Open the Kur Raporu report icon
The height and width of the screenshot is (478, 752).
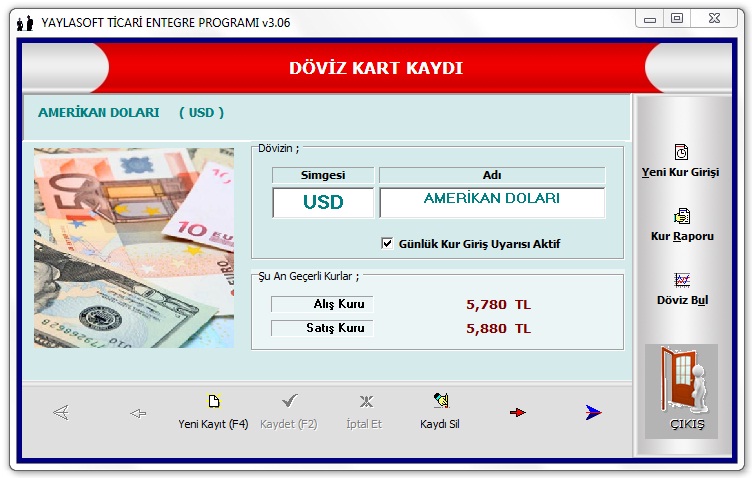coord(682,216)
